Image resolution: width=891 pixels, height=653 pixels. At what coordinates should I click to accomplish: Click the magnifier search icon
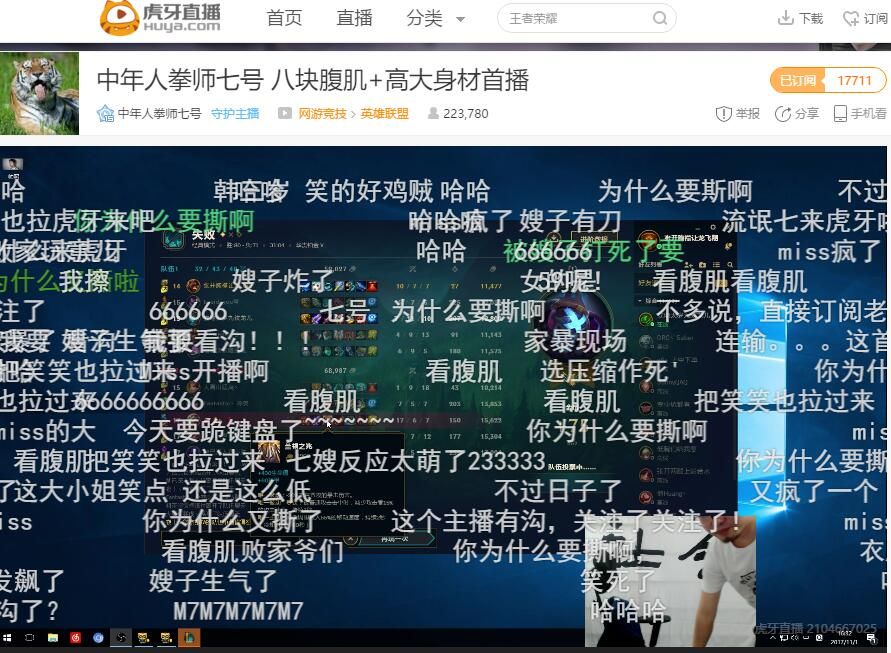[660, 18]
